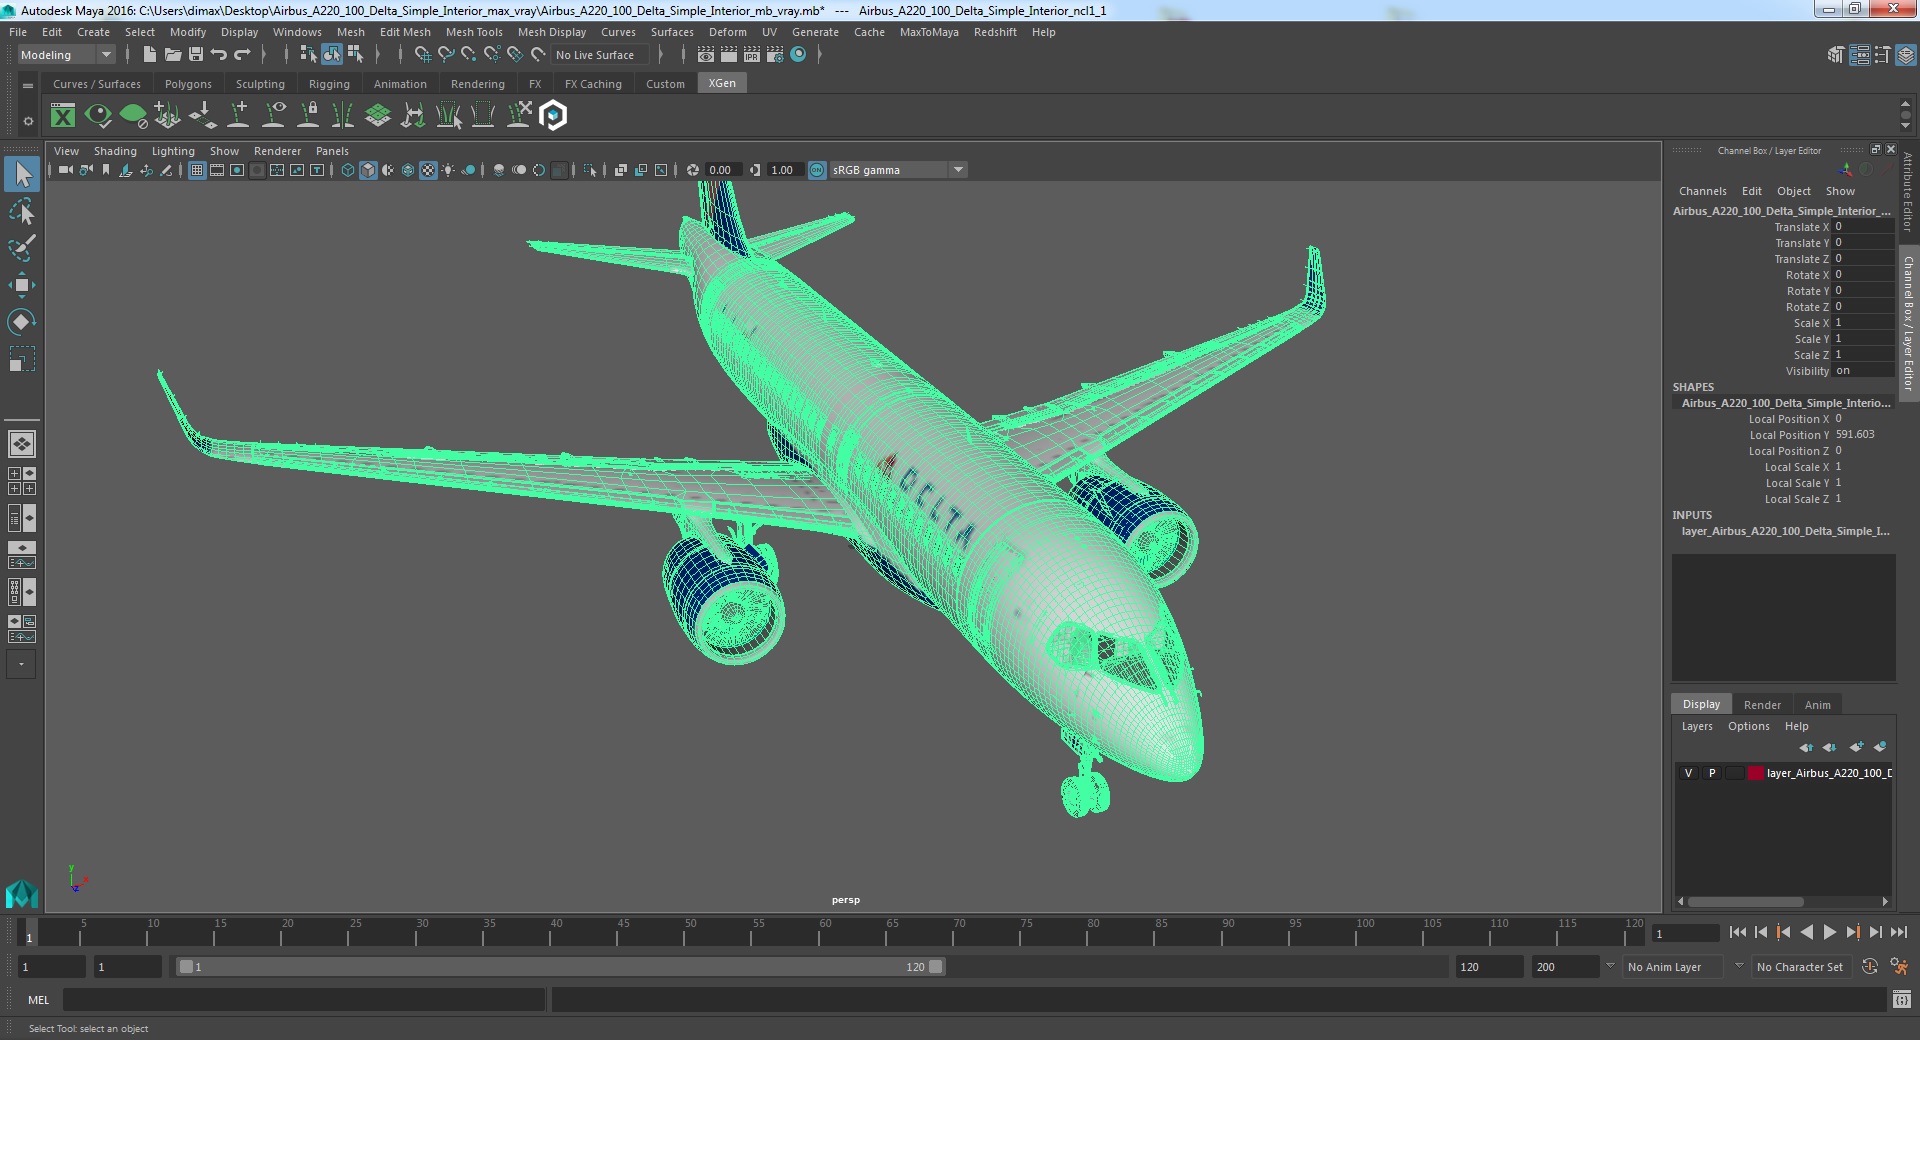Viewport: 1920px width, 1158px height.
Task: Click Create new layer icon in Layer Editor
Action: click(1856, 747)
